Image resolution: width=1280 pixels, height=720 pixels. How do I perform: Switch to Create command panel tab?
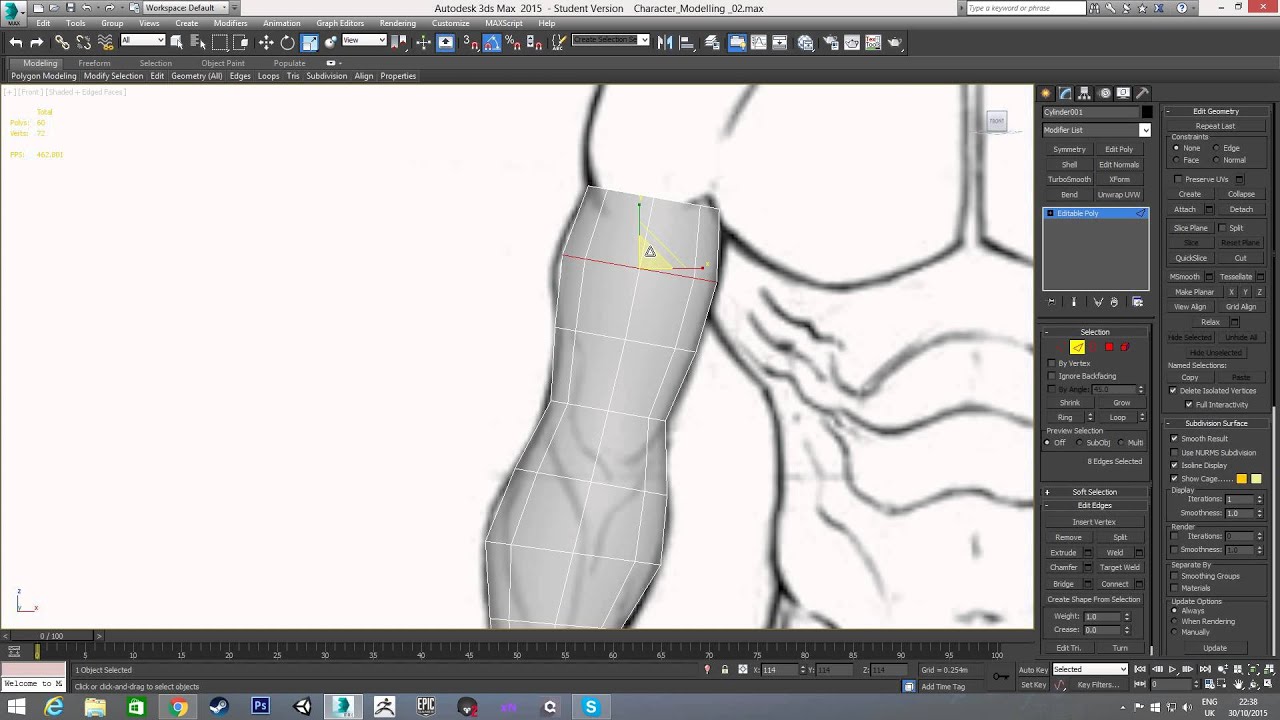[1046, 93]
